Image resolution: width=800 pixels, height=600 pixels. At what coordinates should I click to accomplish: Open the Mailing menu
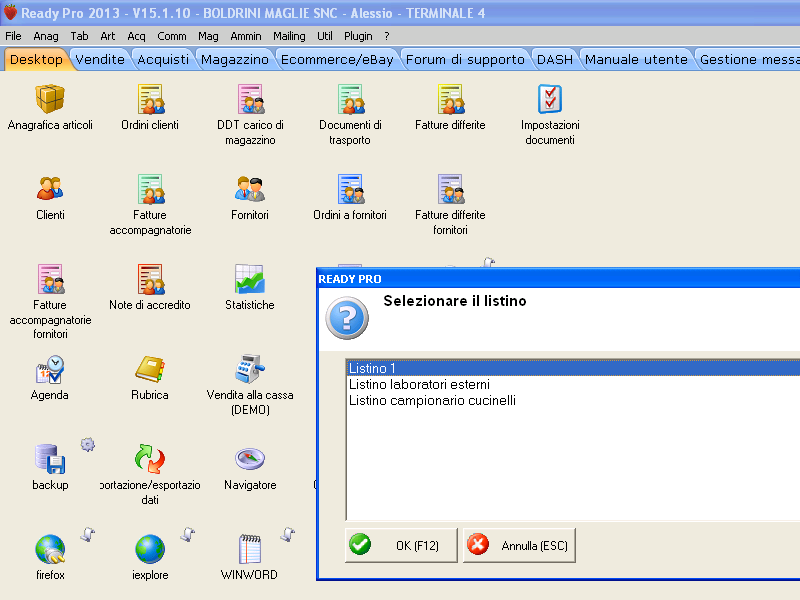coord(289,36)
